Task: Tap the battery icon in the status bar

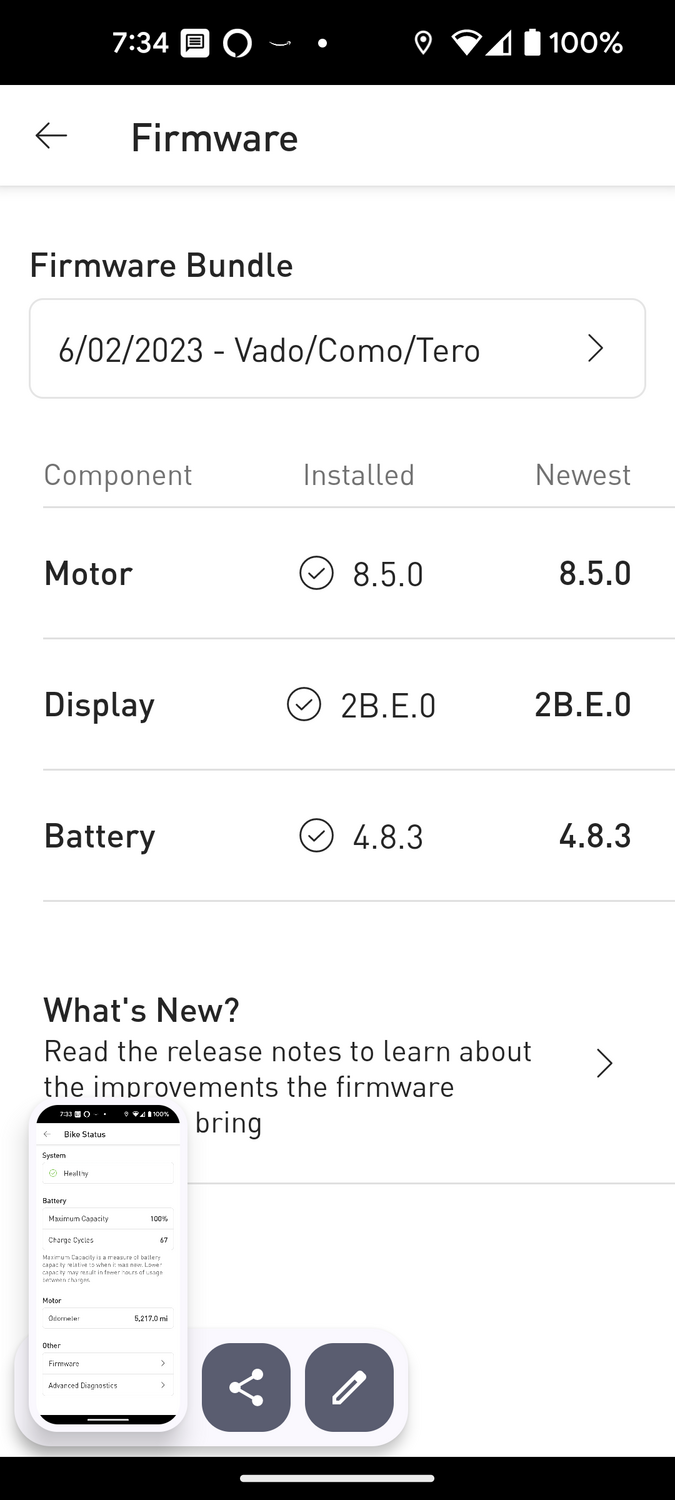Action: click(x=532, y=43)
